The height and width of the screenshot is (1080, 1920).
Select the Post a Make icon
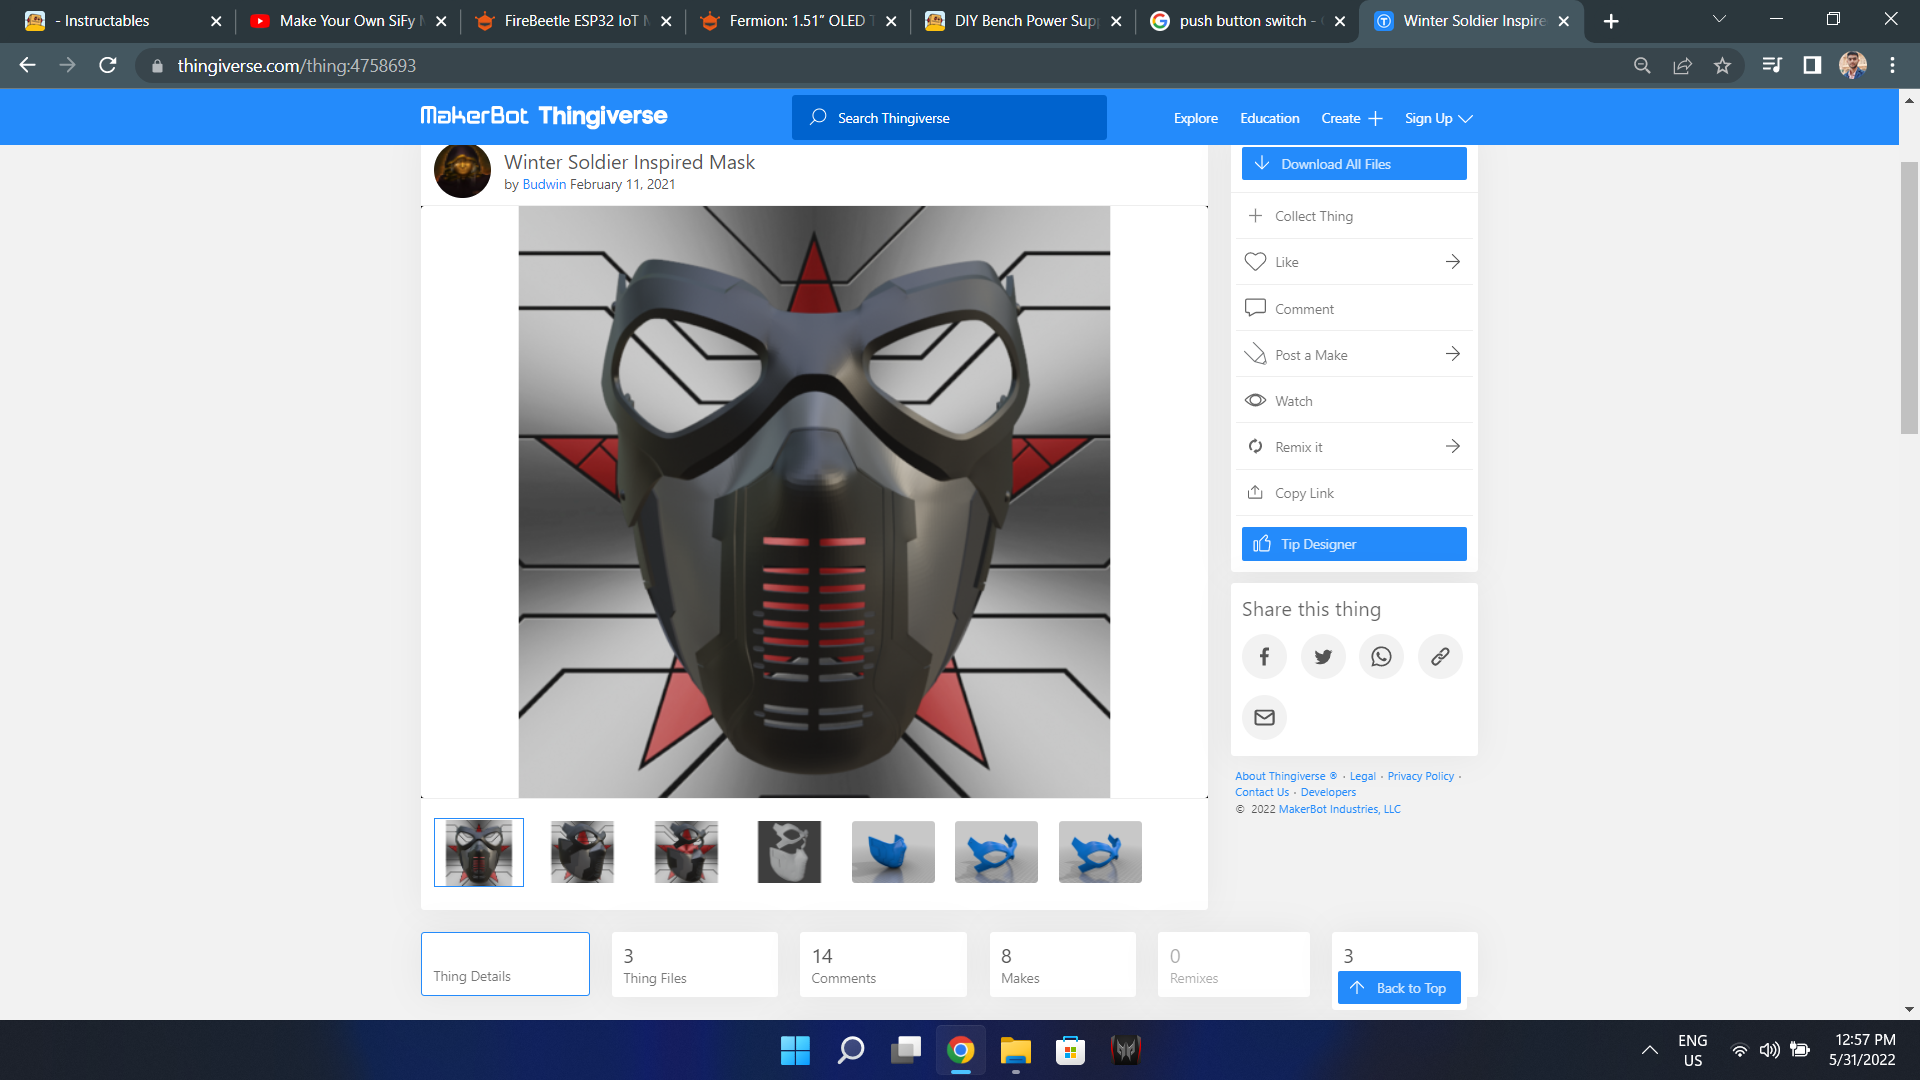(1255, 354)
